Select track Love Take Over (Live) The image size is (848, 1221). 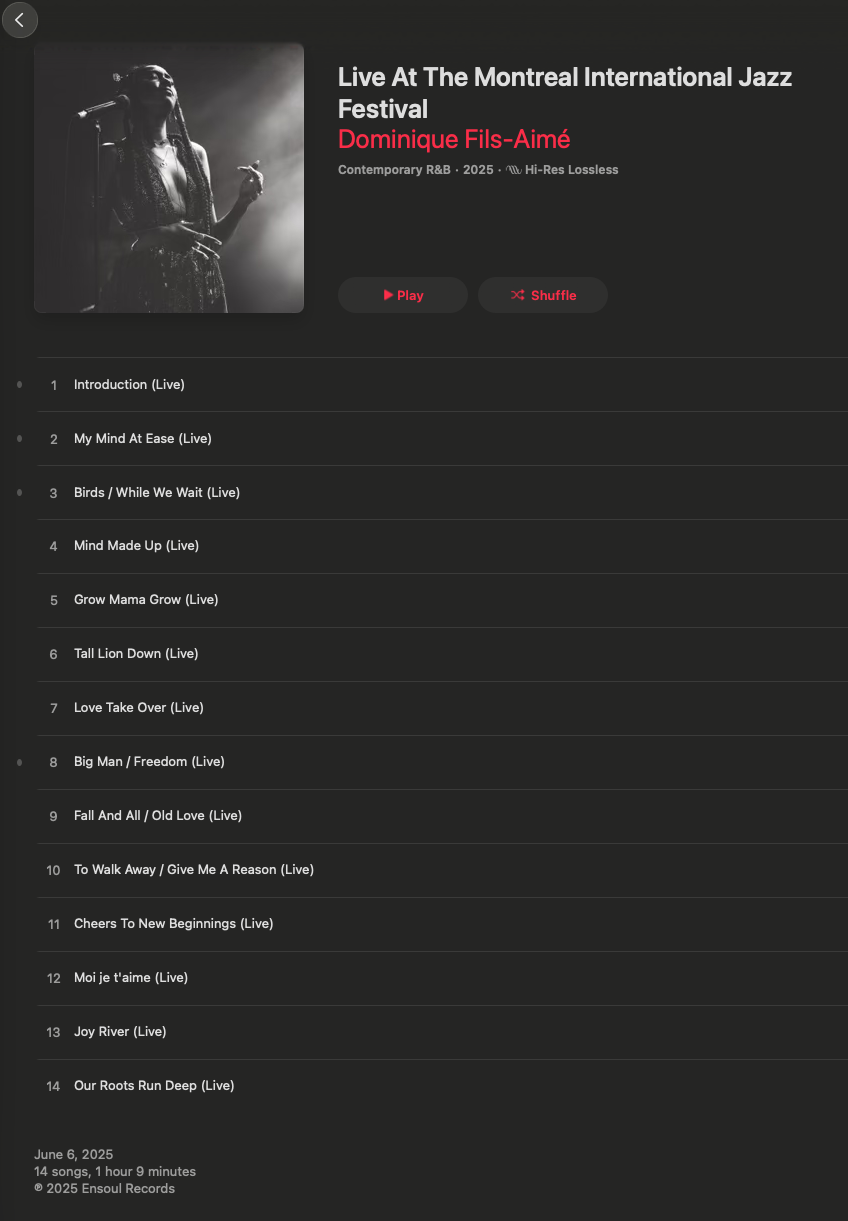[x=442, y=708]
